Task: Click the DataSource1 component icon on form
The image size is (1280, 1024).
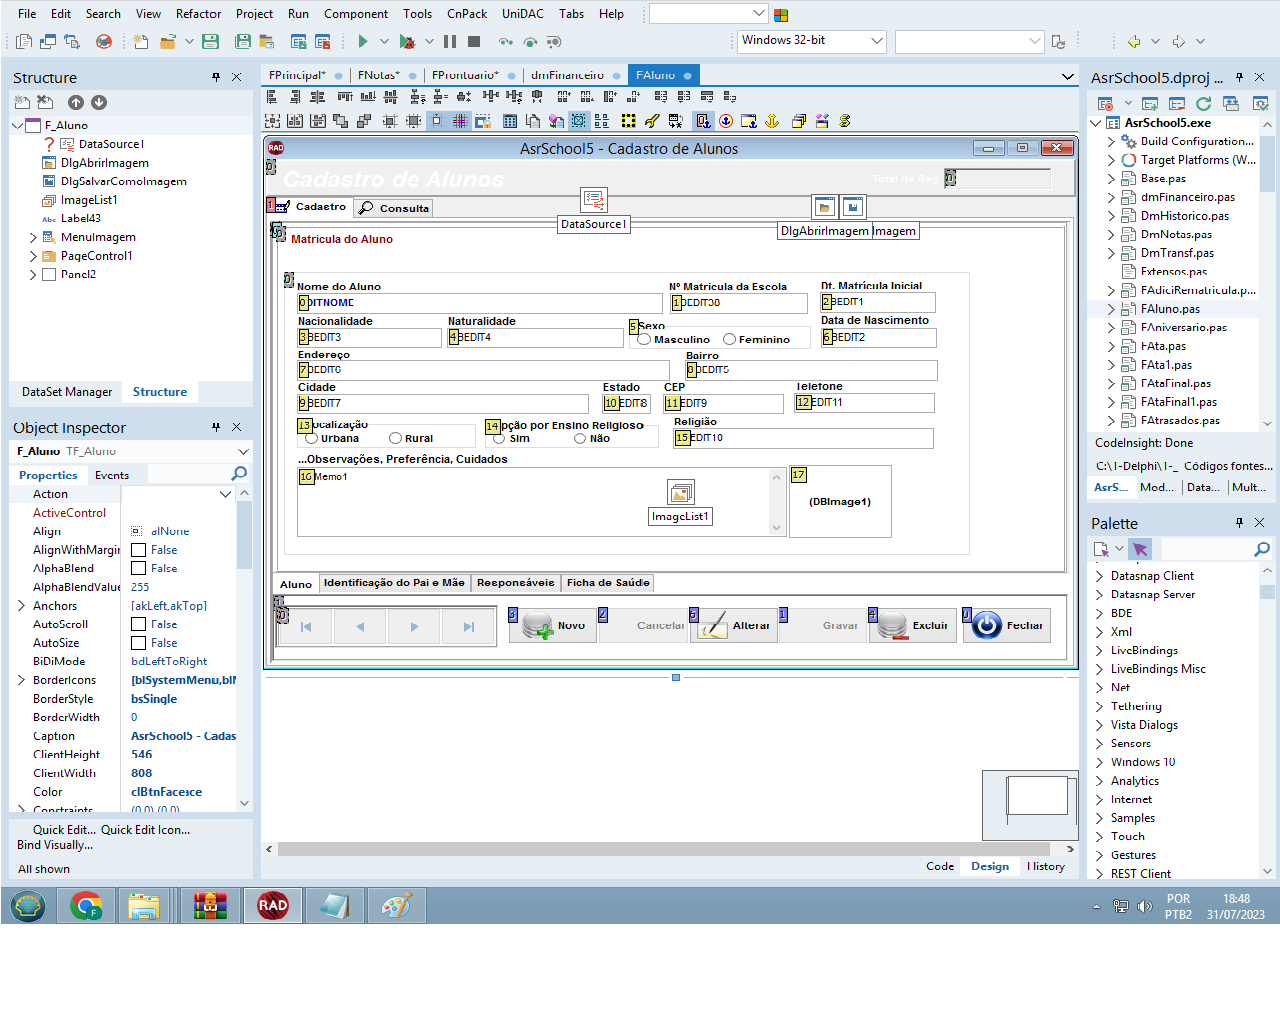Action: (594, 200)
